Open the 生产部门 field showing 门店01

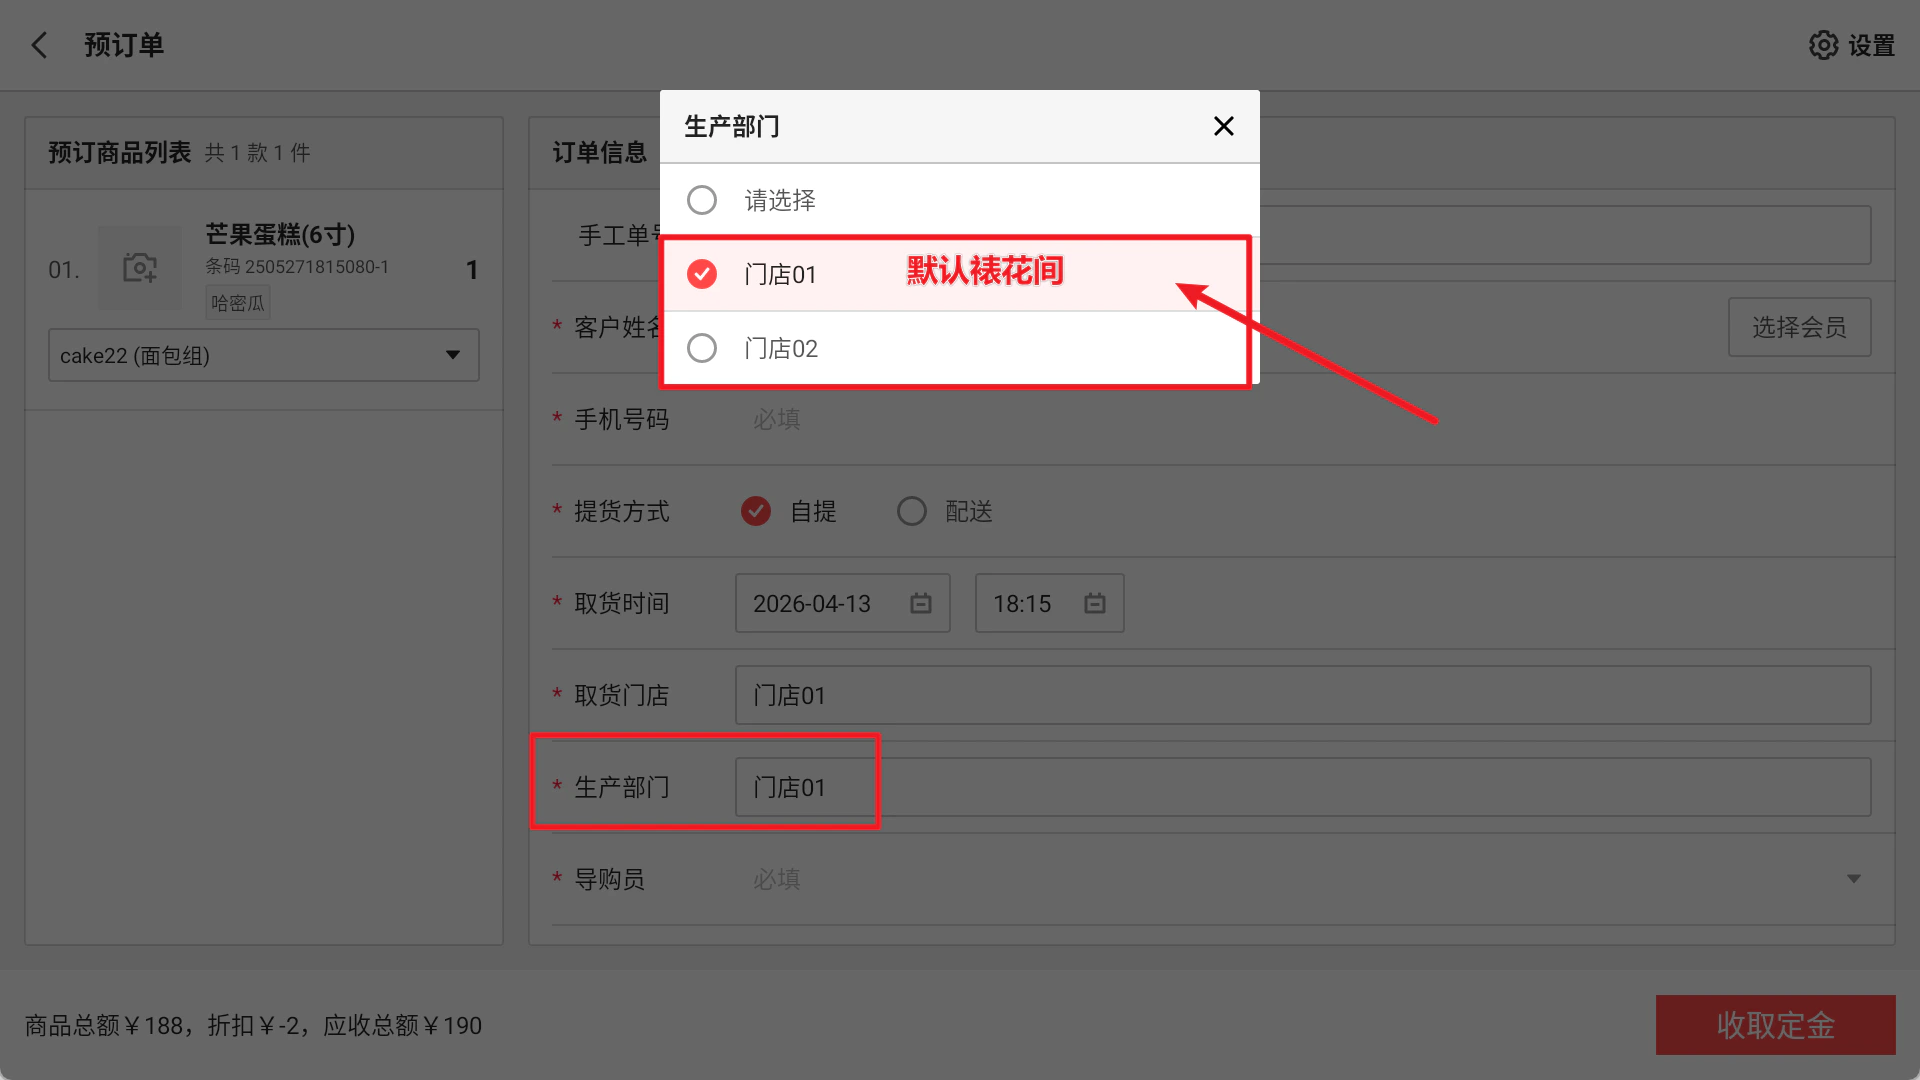click(x=1303, y=787)
